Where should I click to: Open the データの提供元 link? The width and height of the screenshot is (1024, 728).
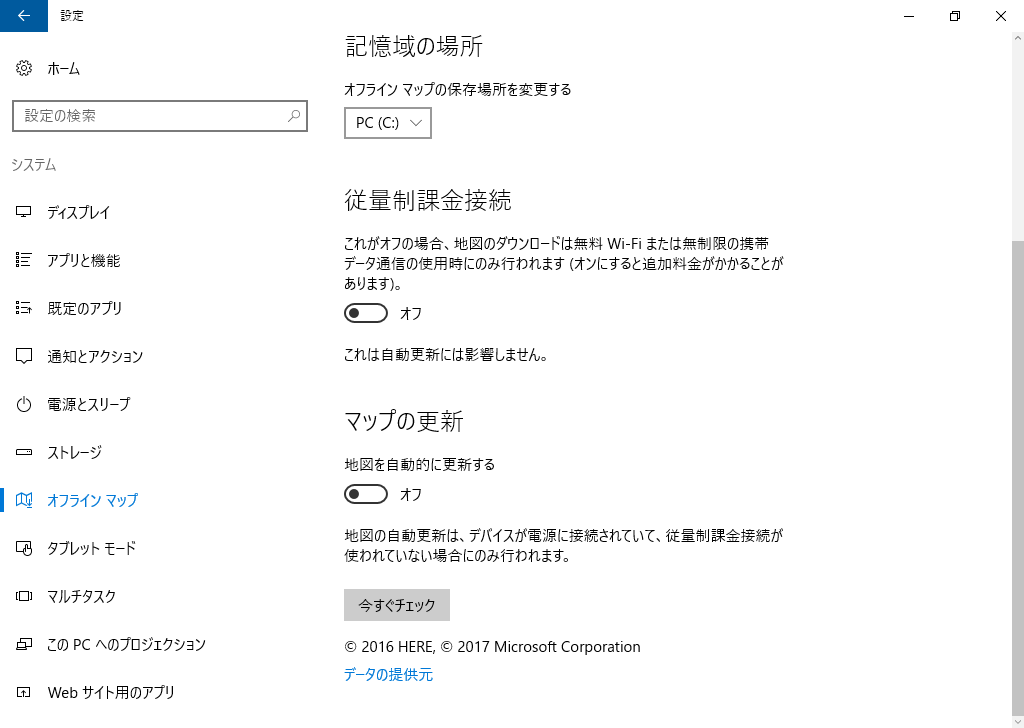[388, 675]
